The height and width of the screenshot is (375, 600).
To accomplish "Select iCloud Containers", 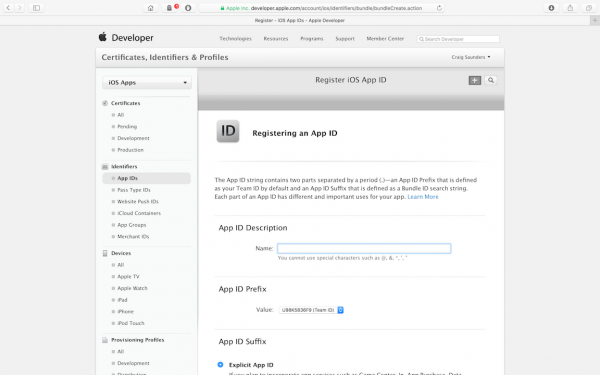I will (x=139, y=213).
